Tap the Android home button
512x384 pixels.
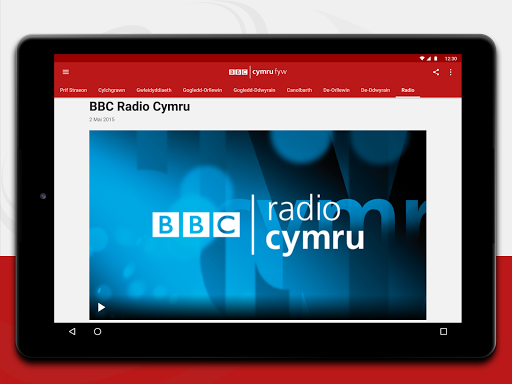pyautogui.click(x=97, y=332)
